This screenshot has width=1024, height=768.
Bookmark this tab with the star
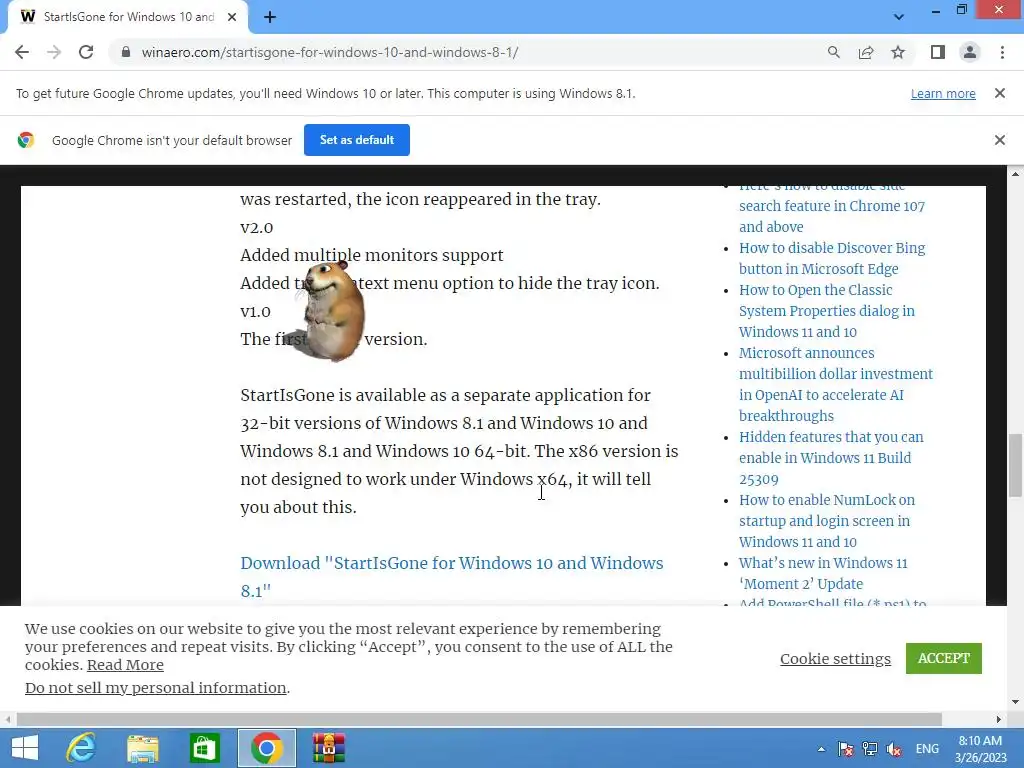tap(898, 52)
